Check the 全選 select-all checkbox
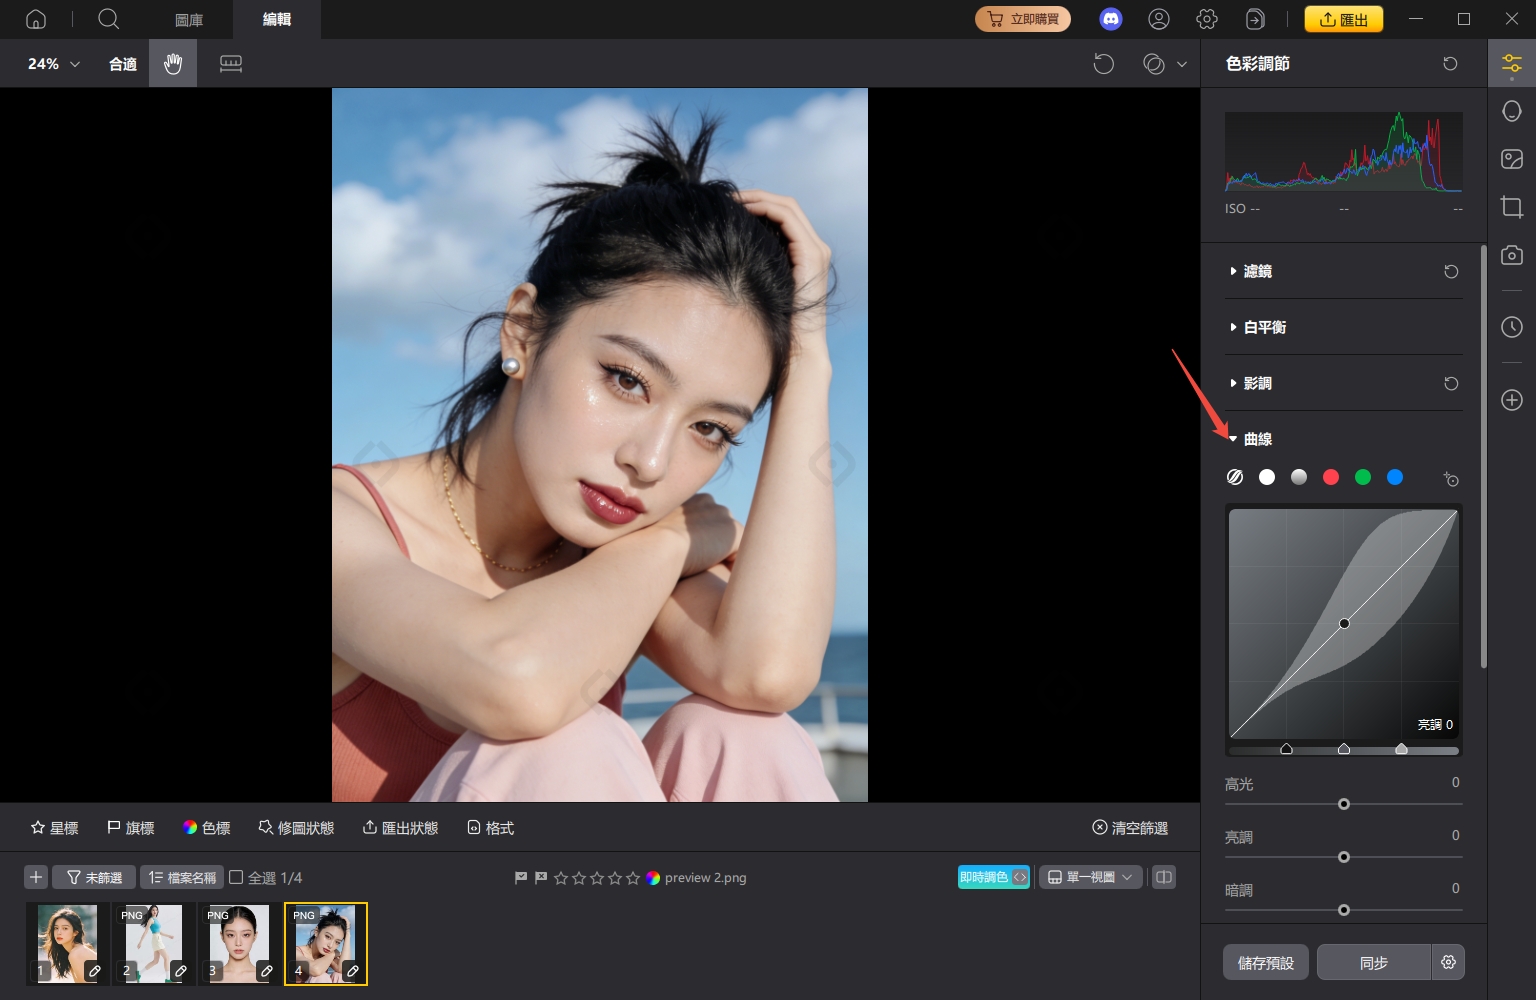Viewport: 1536px width, 1000px height. [236, 877]
